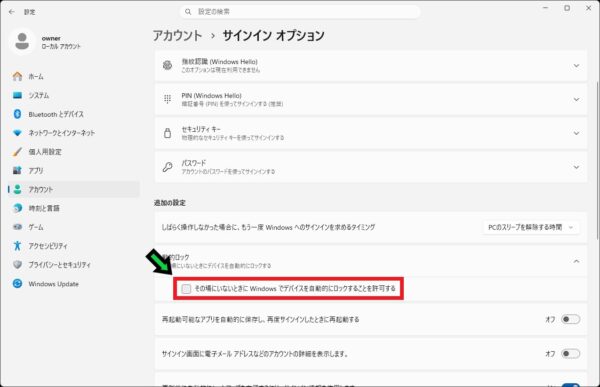Screen dimensions: 600x387
Task: Click サインイン オプション page title
Action: pos(273,36)
